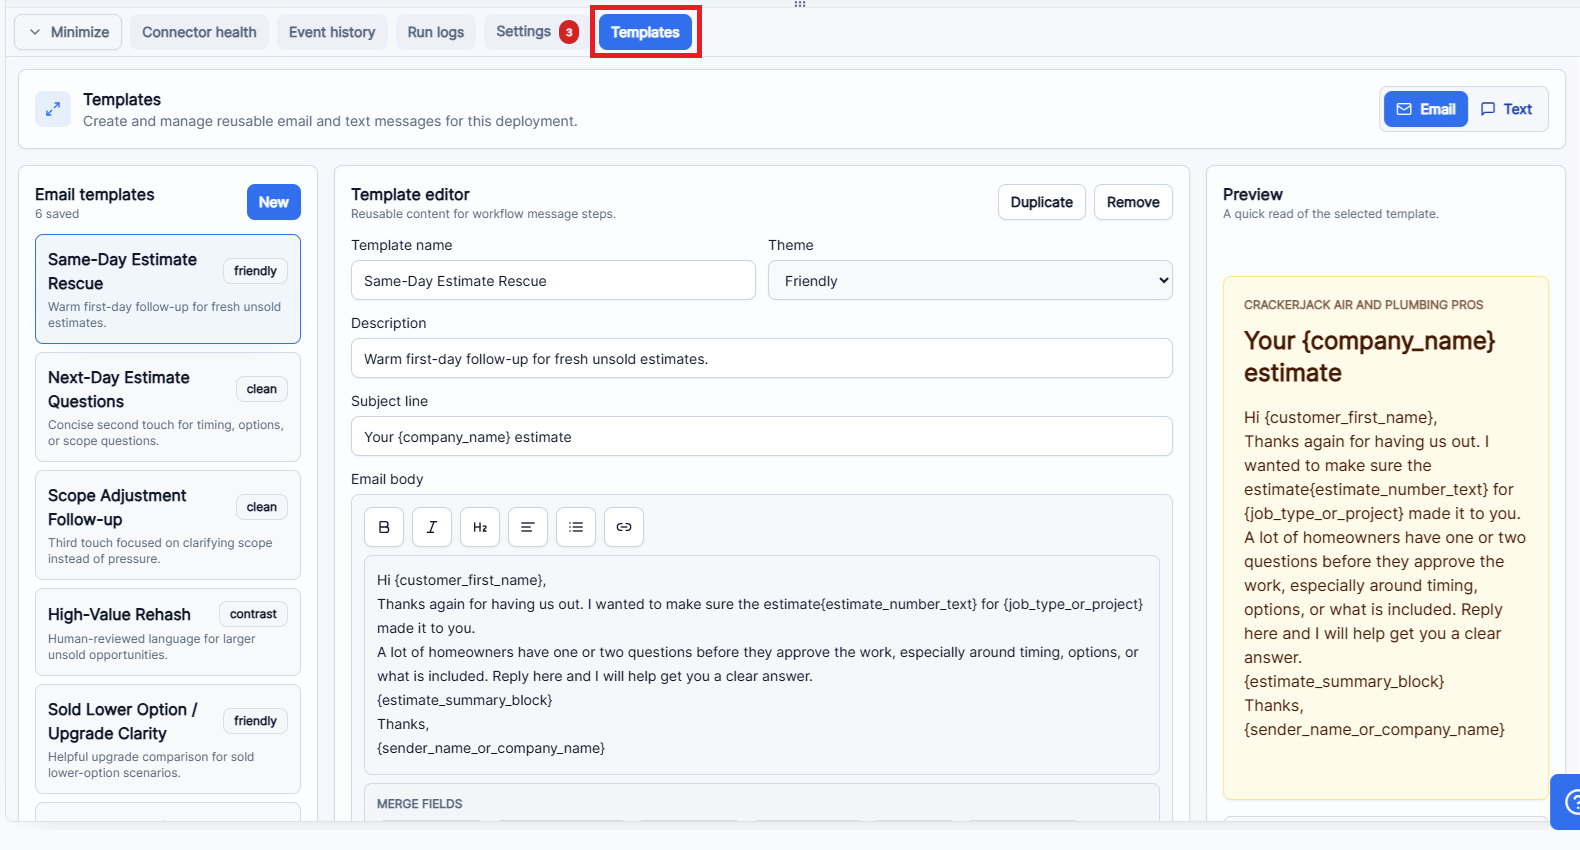Click the expand arrows icon beside Templates heading
This screenshot has width=1580, height=850.
53,109
